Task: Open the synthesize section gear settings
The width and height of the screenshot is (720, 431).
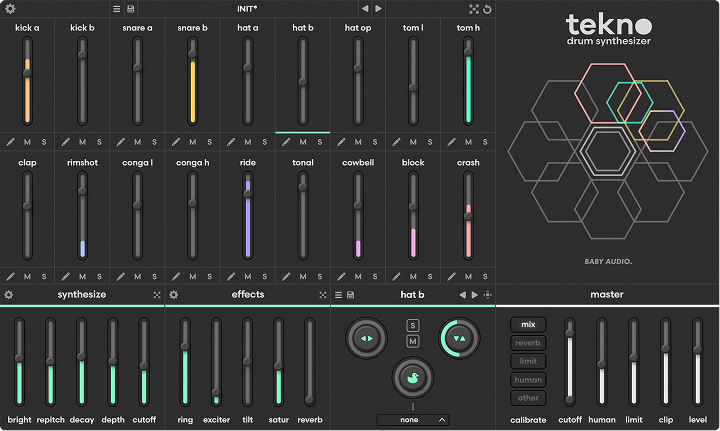Action: pos(9,295)
